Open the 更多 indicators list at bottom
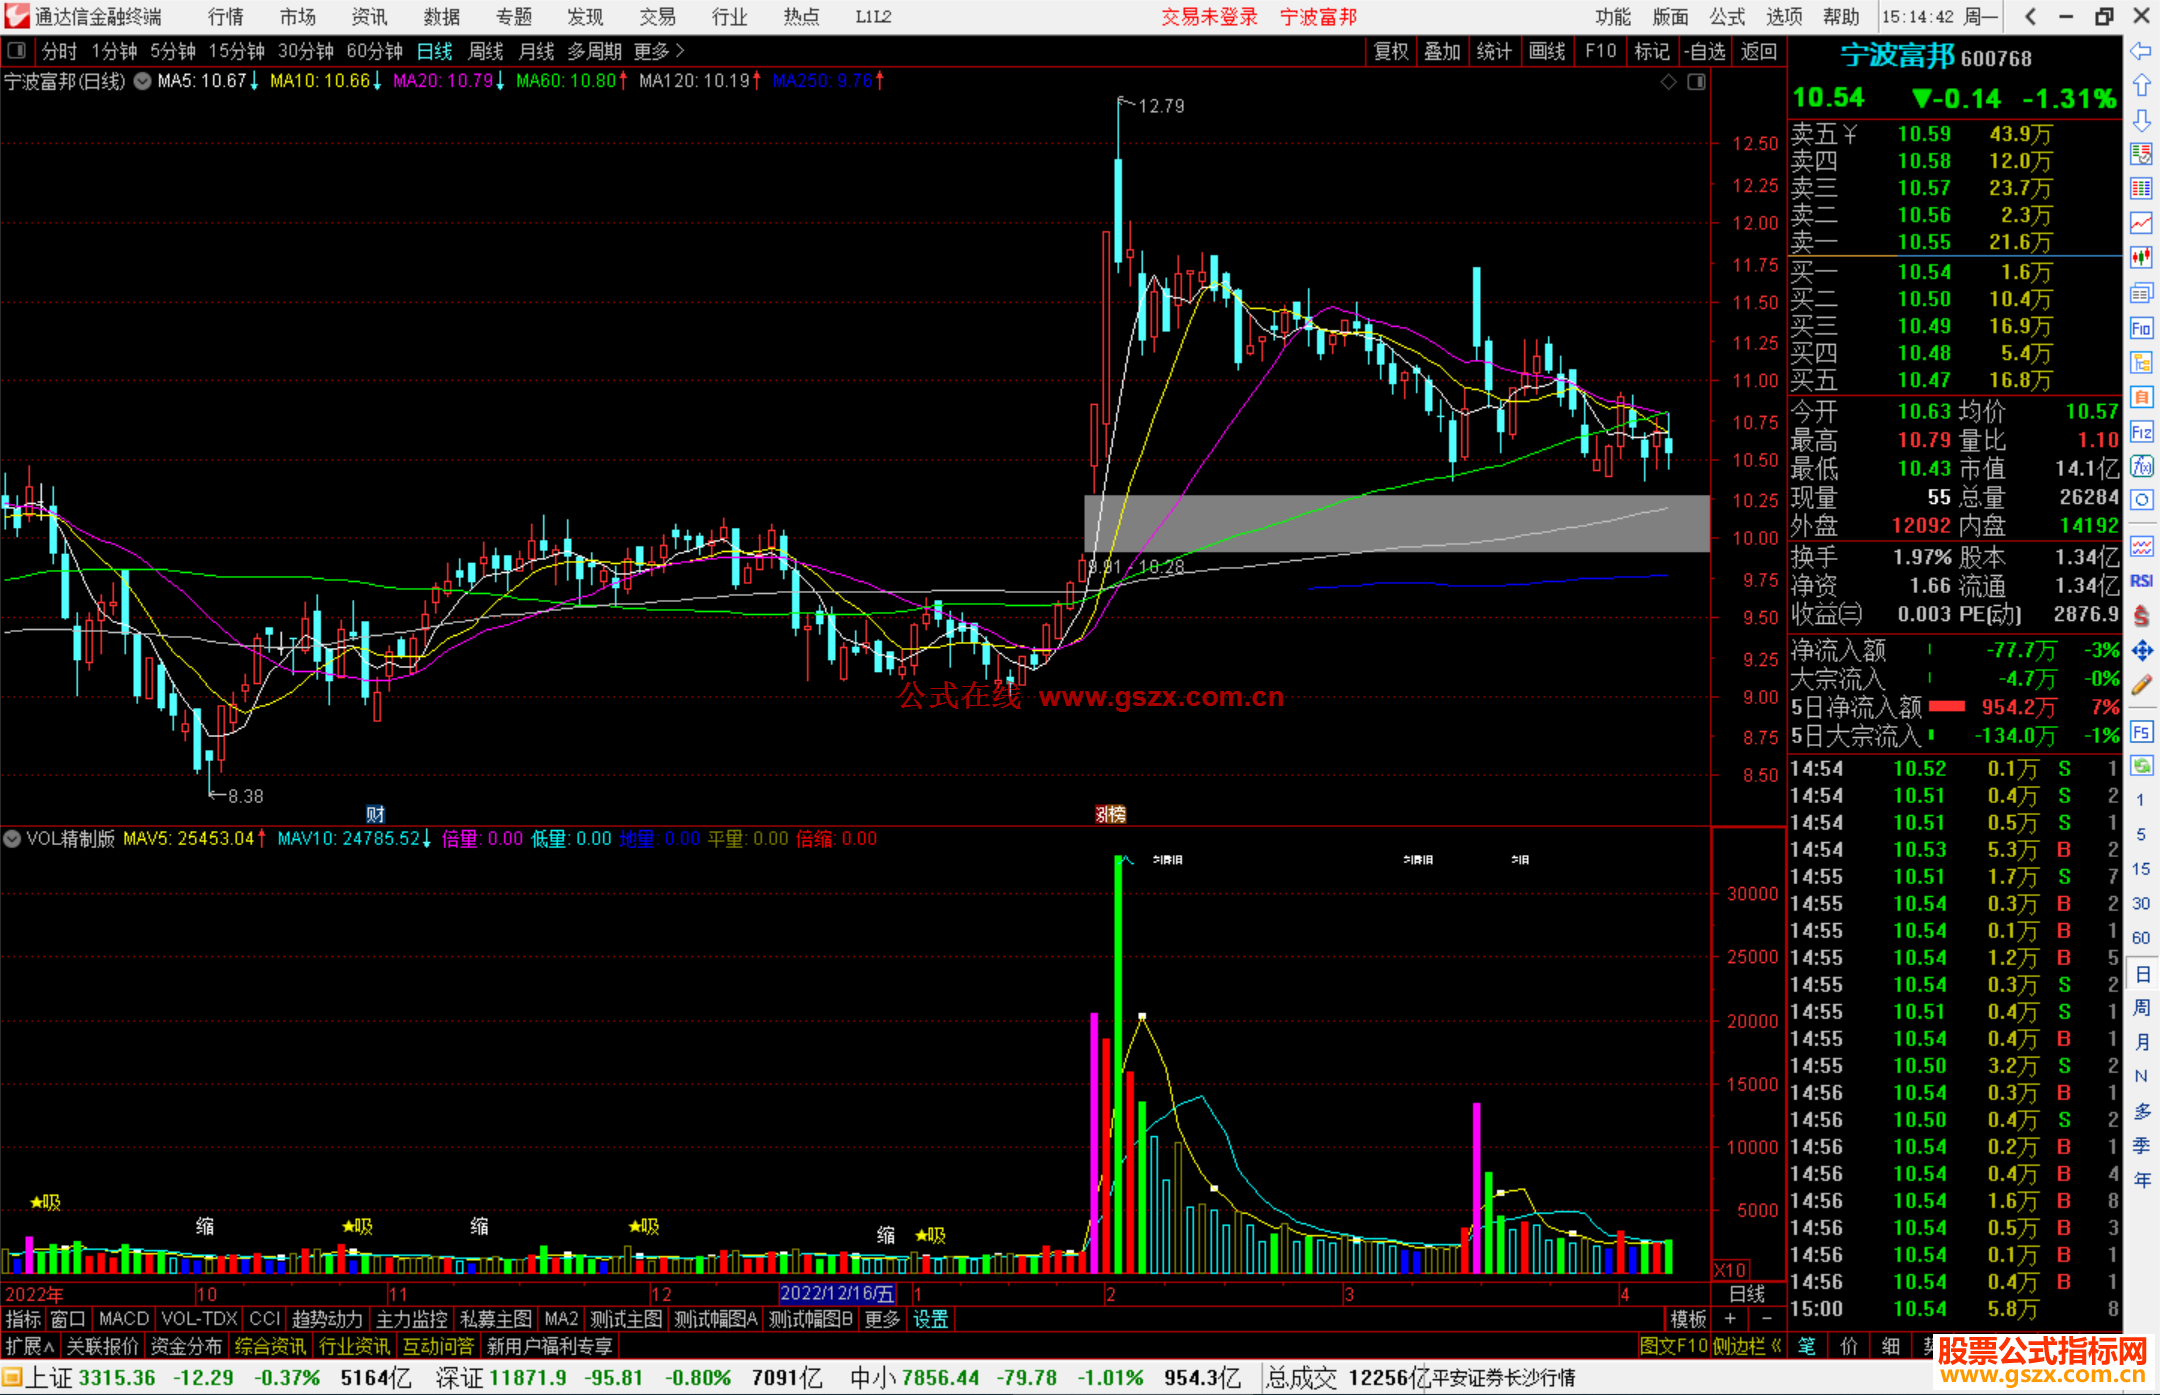This screenshot has width=2160, height=1395. pos(882,1319)
